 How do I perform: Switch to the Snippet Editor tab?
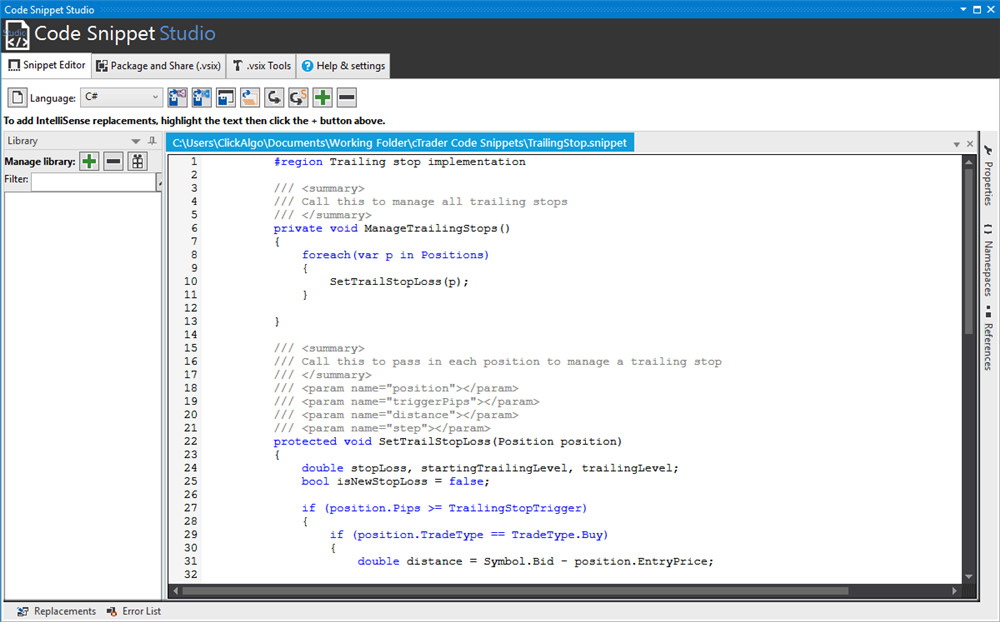point(47,65)
